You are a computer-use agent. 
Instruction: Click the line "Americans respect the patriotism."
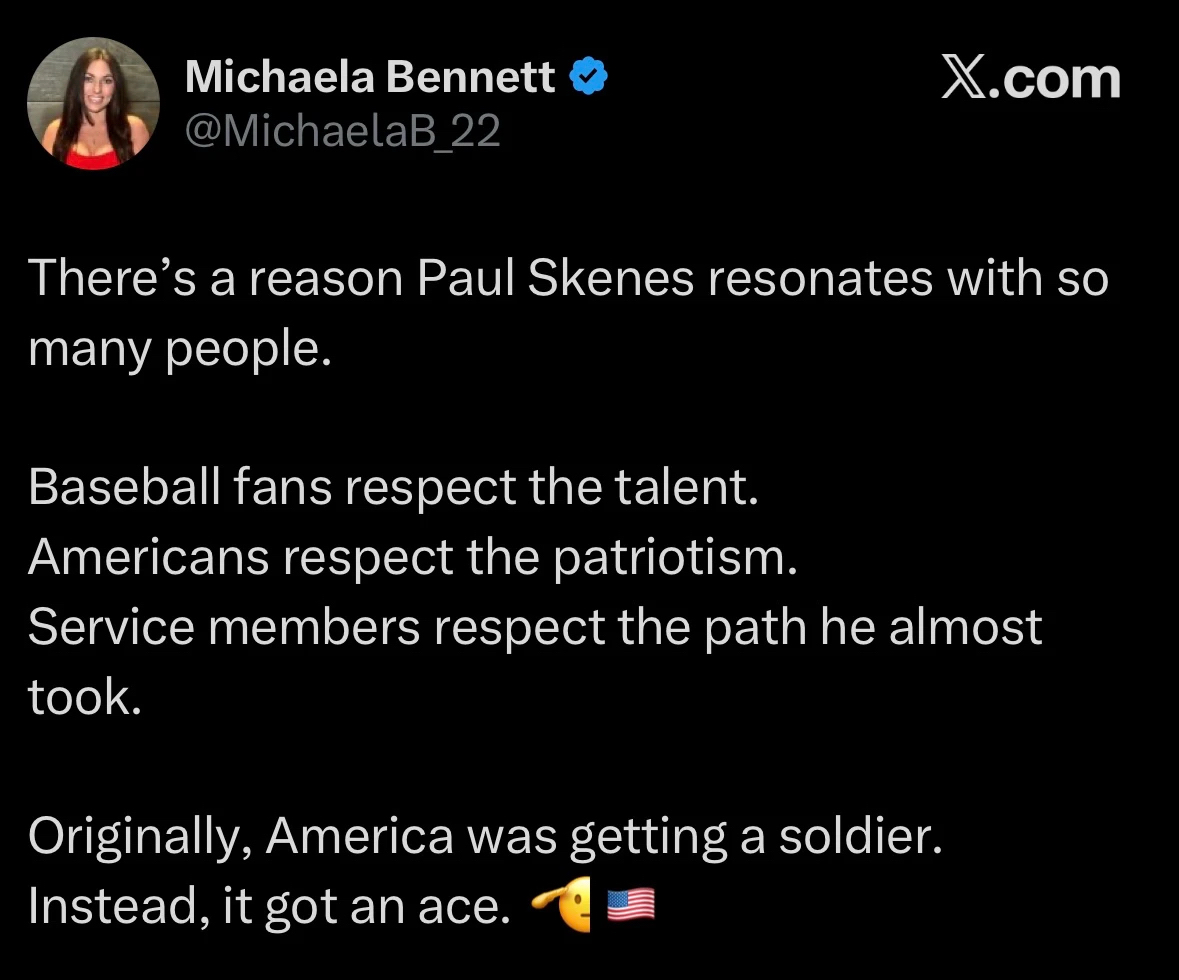413,557
